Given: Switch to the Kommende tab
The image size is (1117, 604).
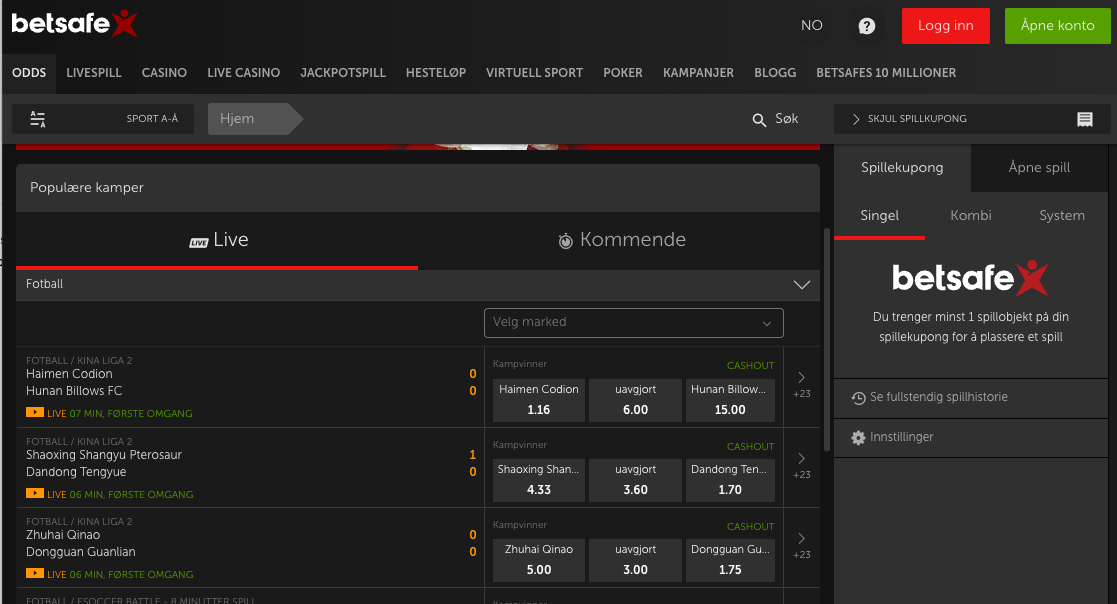Looking at the screenshot, I should click(621, 240).
